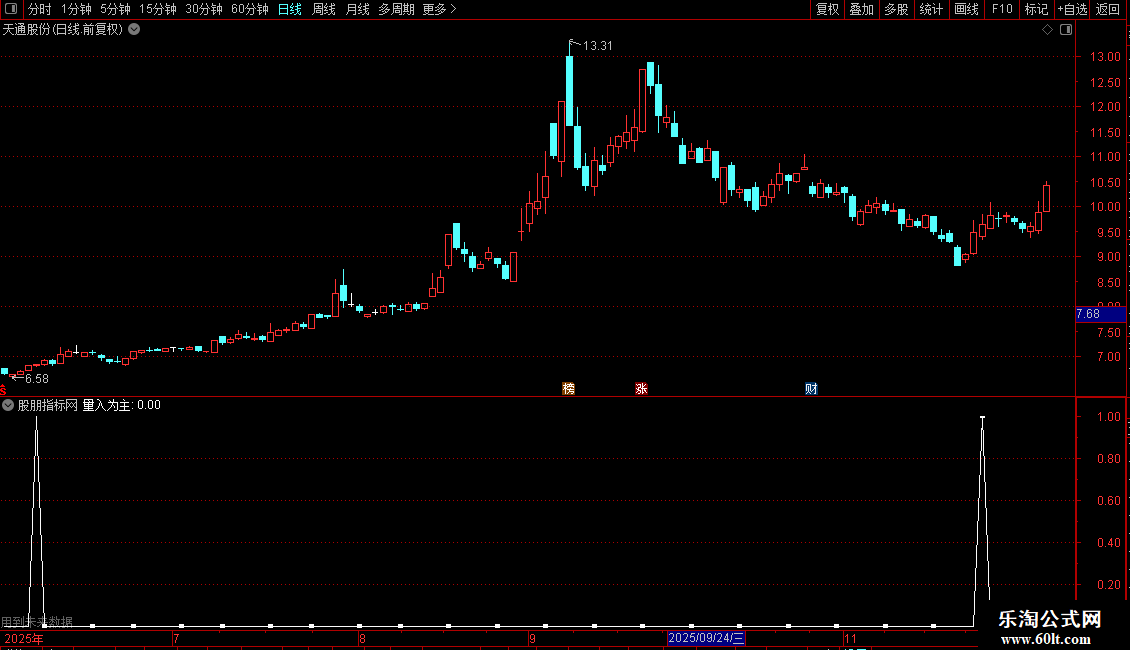Open the 统计 statistics button
This screenshot has width=1130, height=650.
coord(930,9)
